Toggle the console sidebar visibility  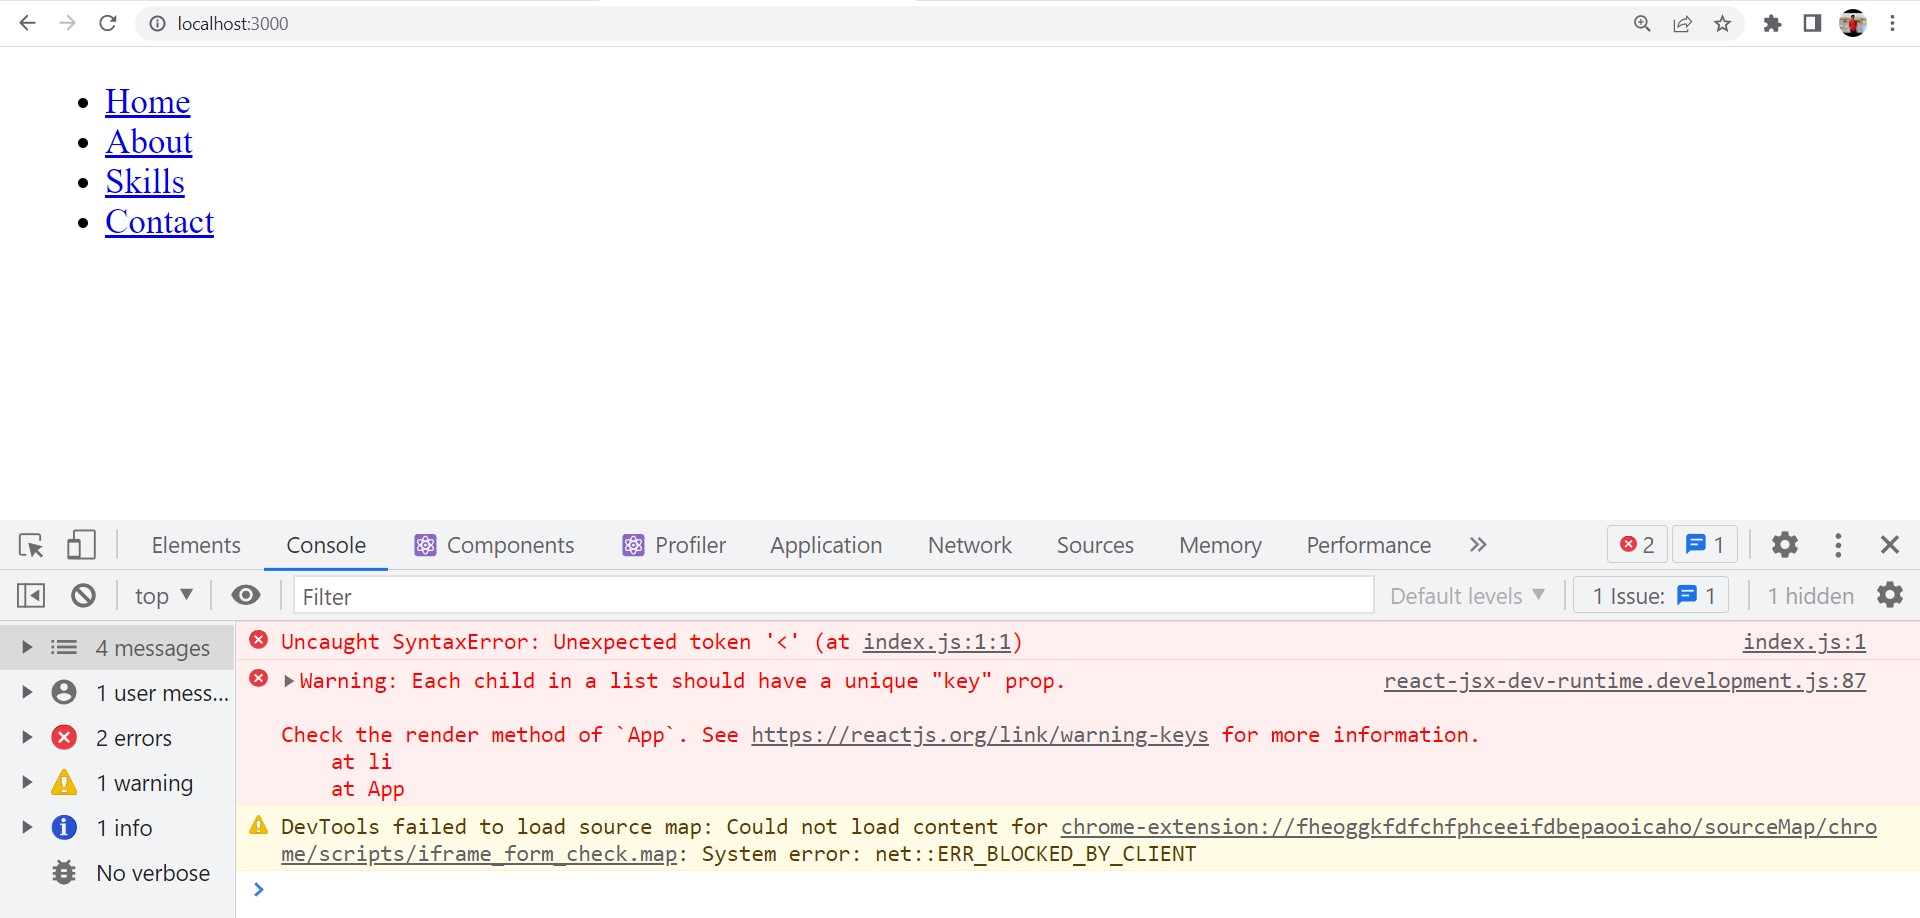[x=31, y=596]
